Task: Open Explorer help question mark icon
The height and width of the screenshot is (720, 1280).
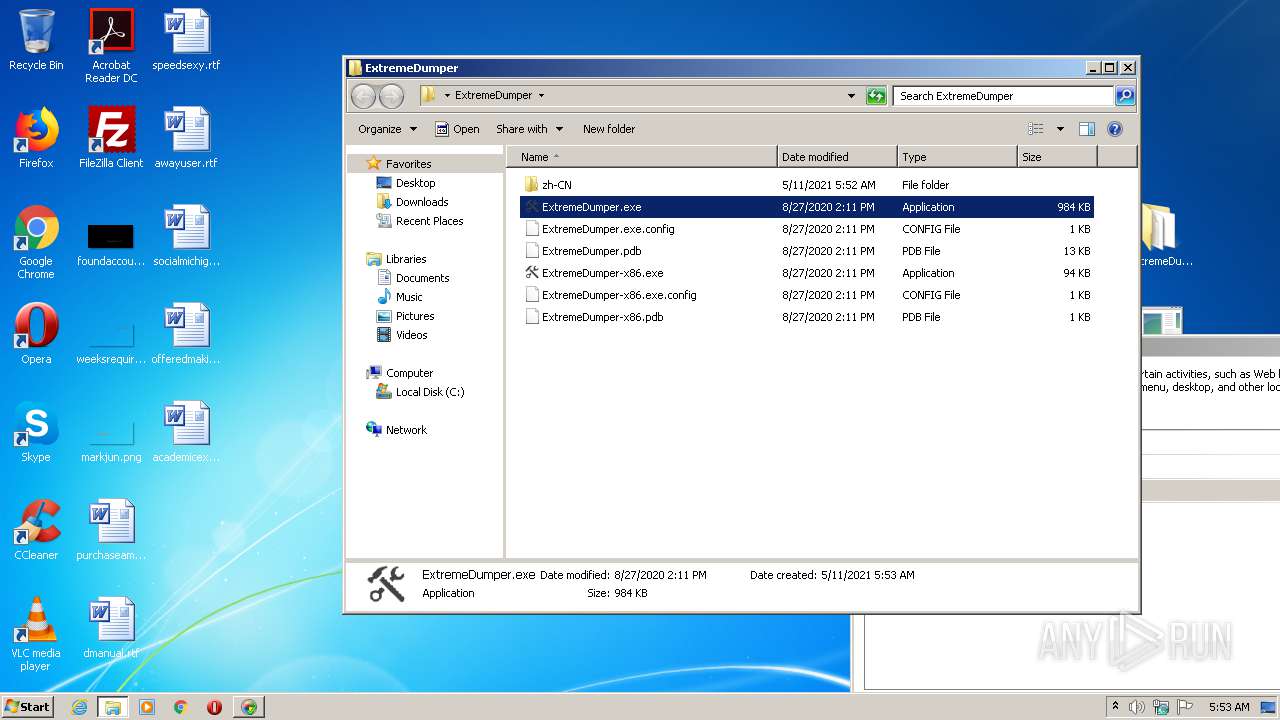Action: click(x=1115, y=129)
